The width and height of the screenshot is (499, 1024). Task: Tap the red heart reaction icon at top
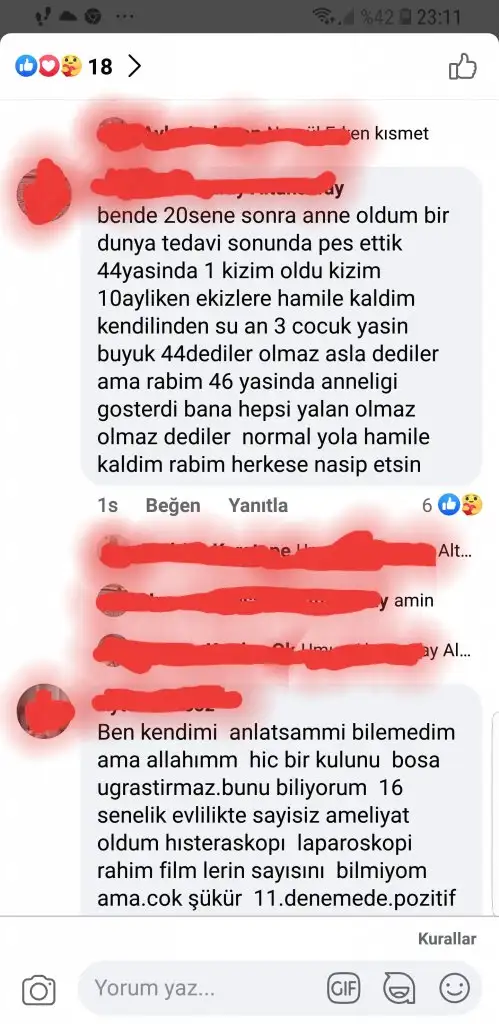(x=48, y=66)
